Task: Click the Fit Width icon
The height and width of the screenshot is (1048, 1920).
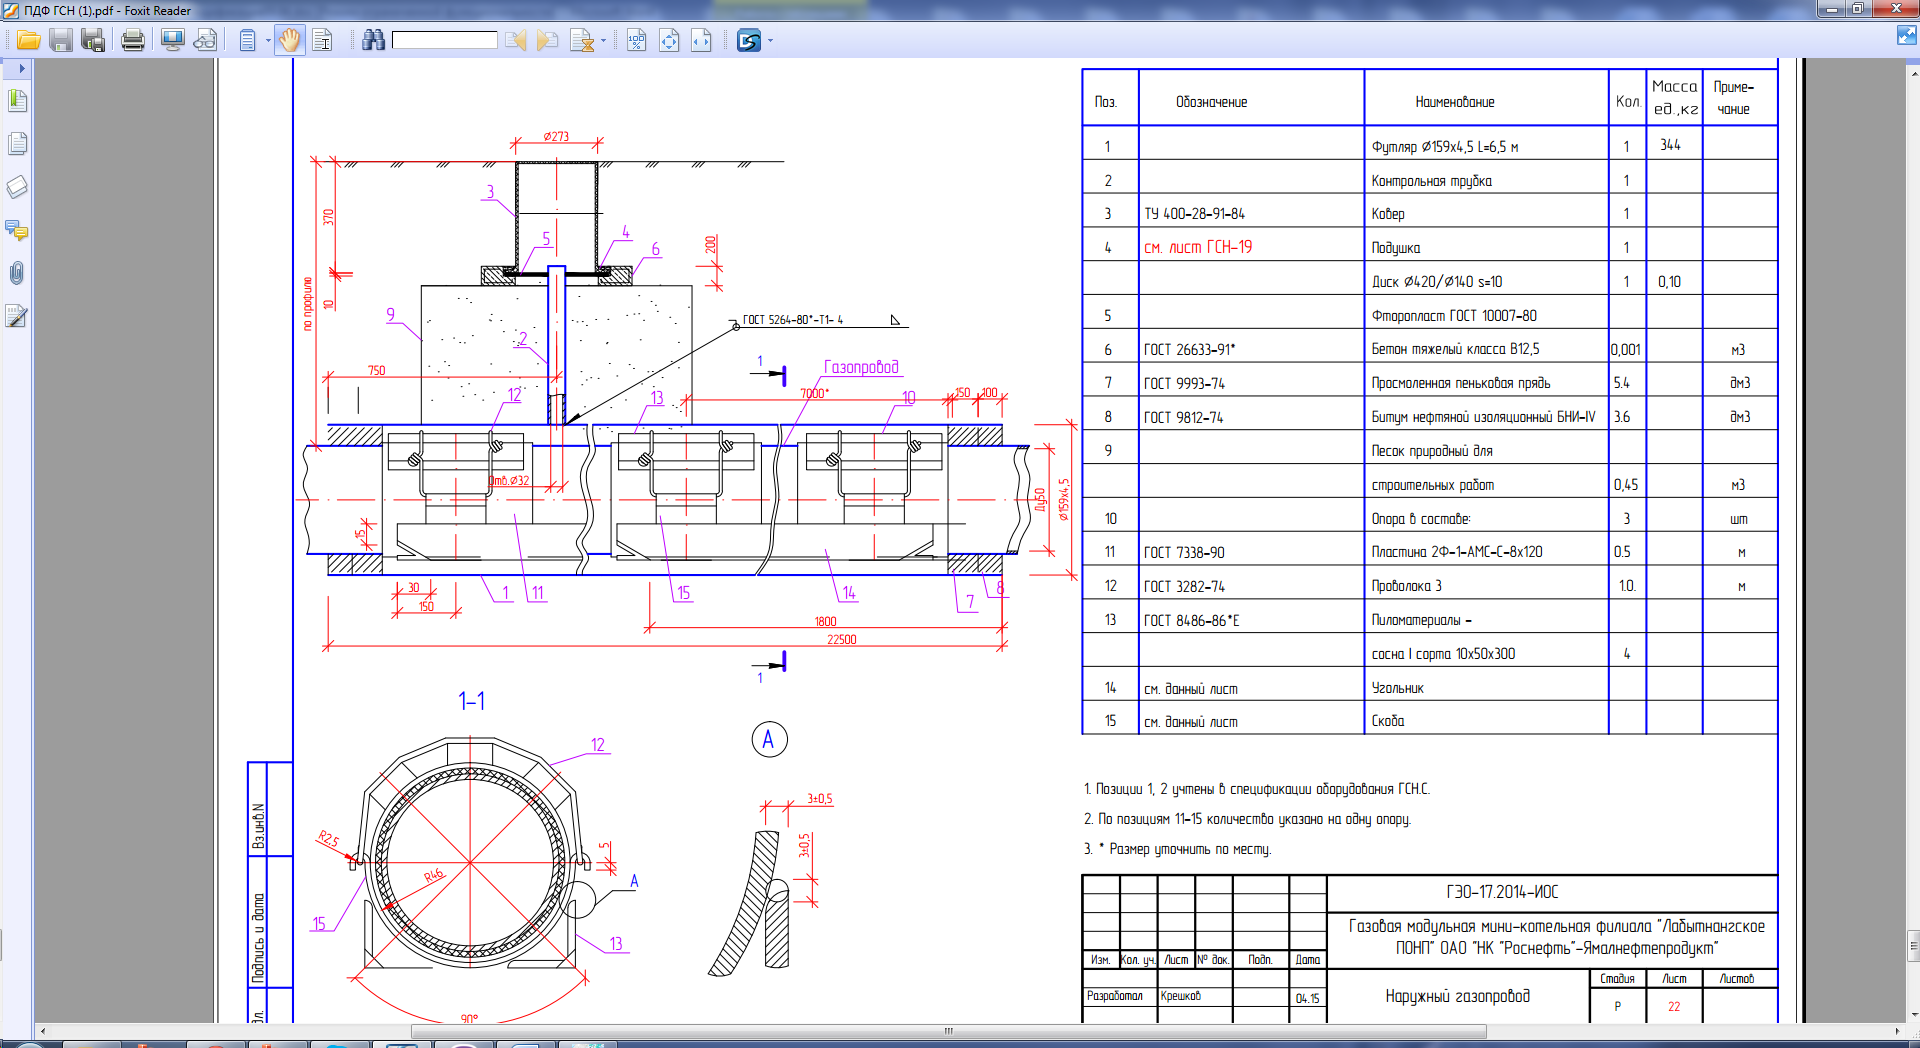Action: (x=701, y=40)
